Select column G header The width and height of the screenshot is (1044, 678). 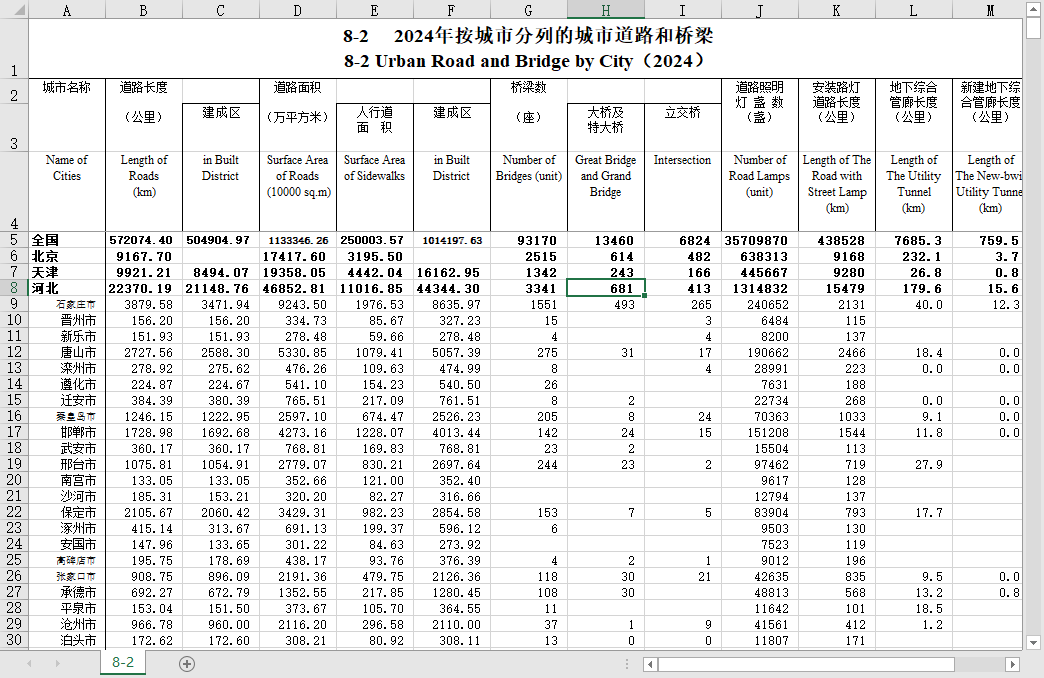[529, 10]
